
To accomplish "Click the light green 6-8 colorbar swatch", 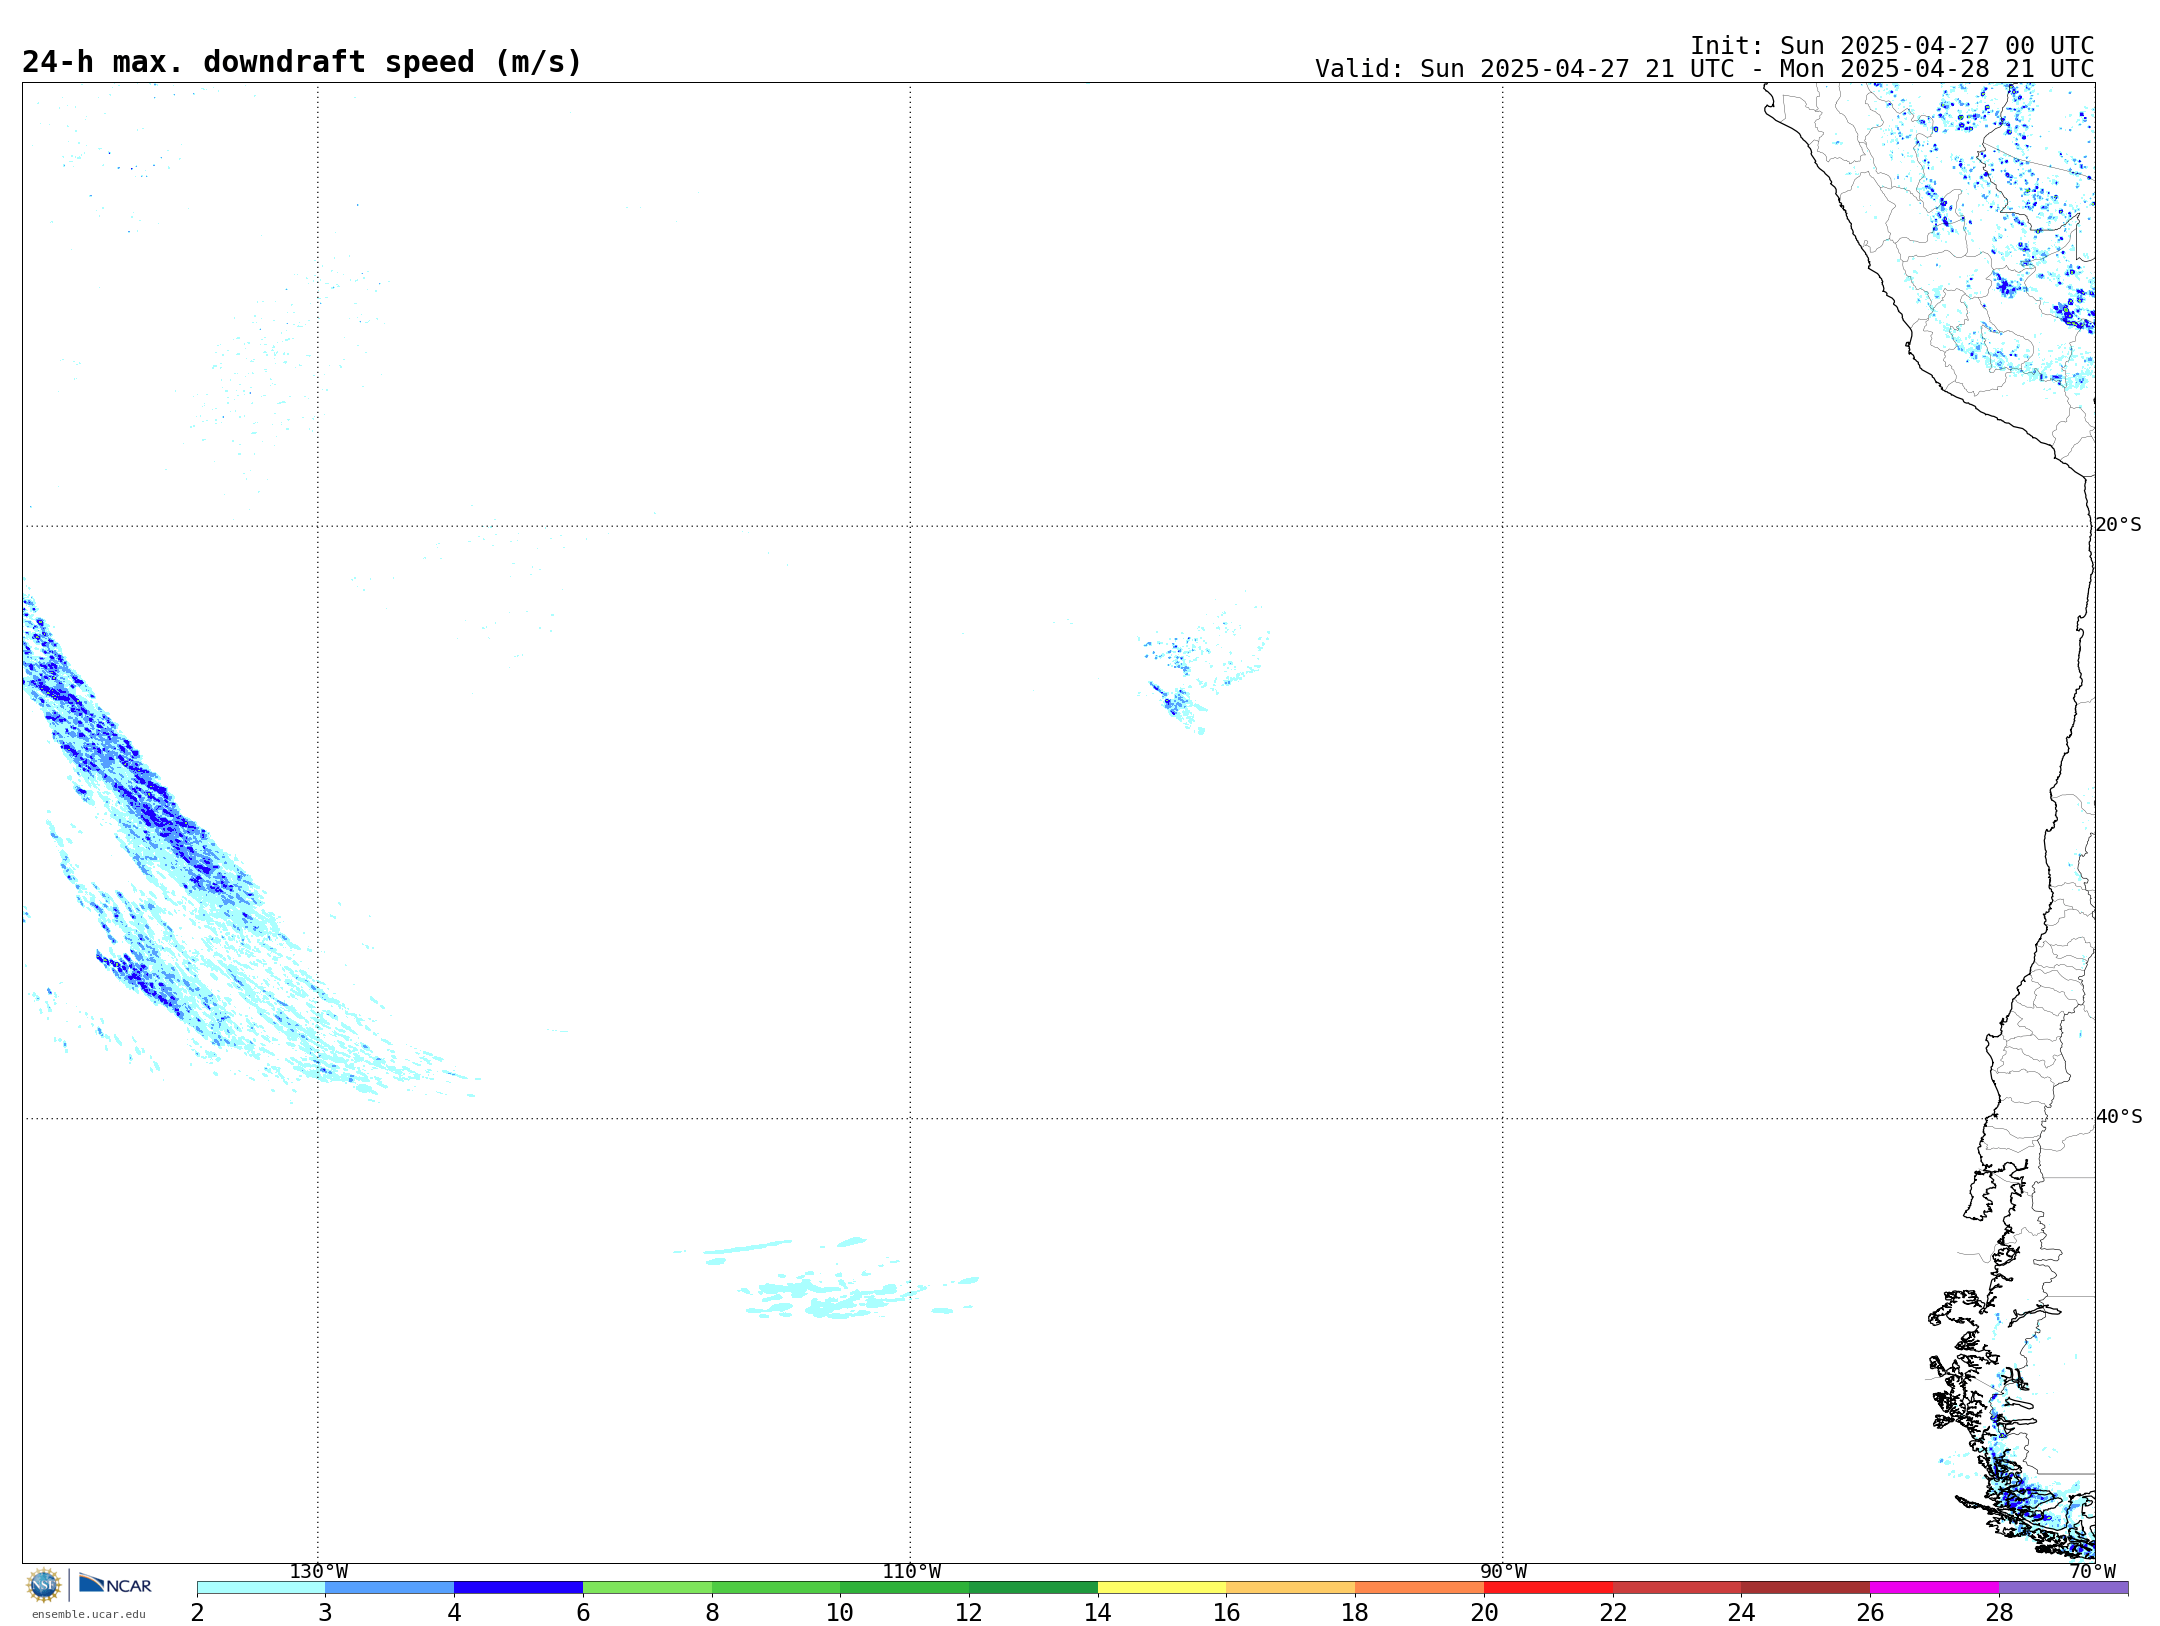I will 647,1588.
